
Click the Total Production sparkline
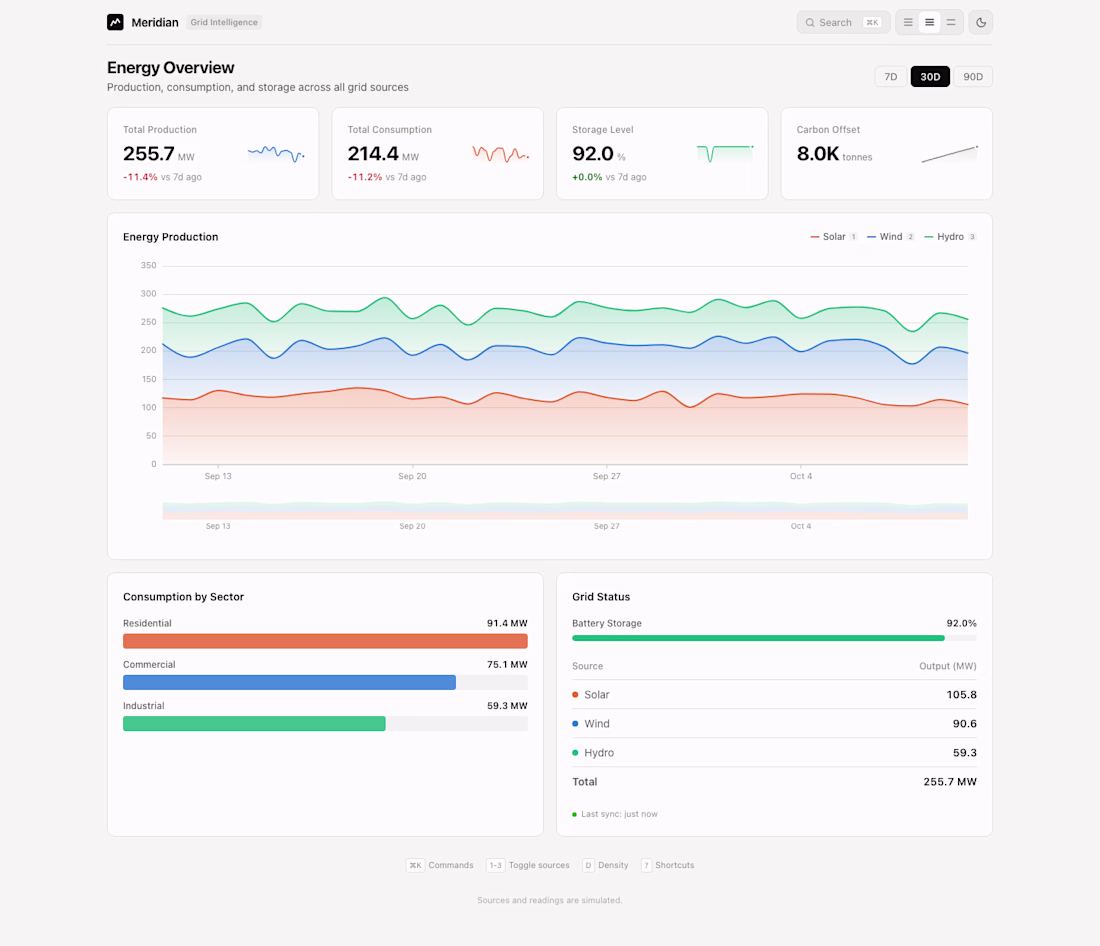click(276, 153)
